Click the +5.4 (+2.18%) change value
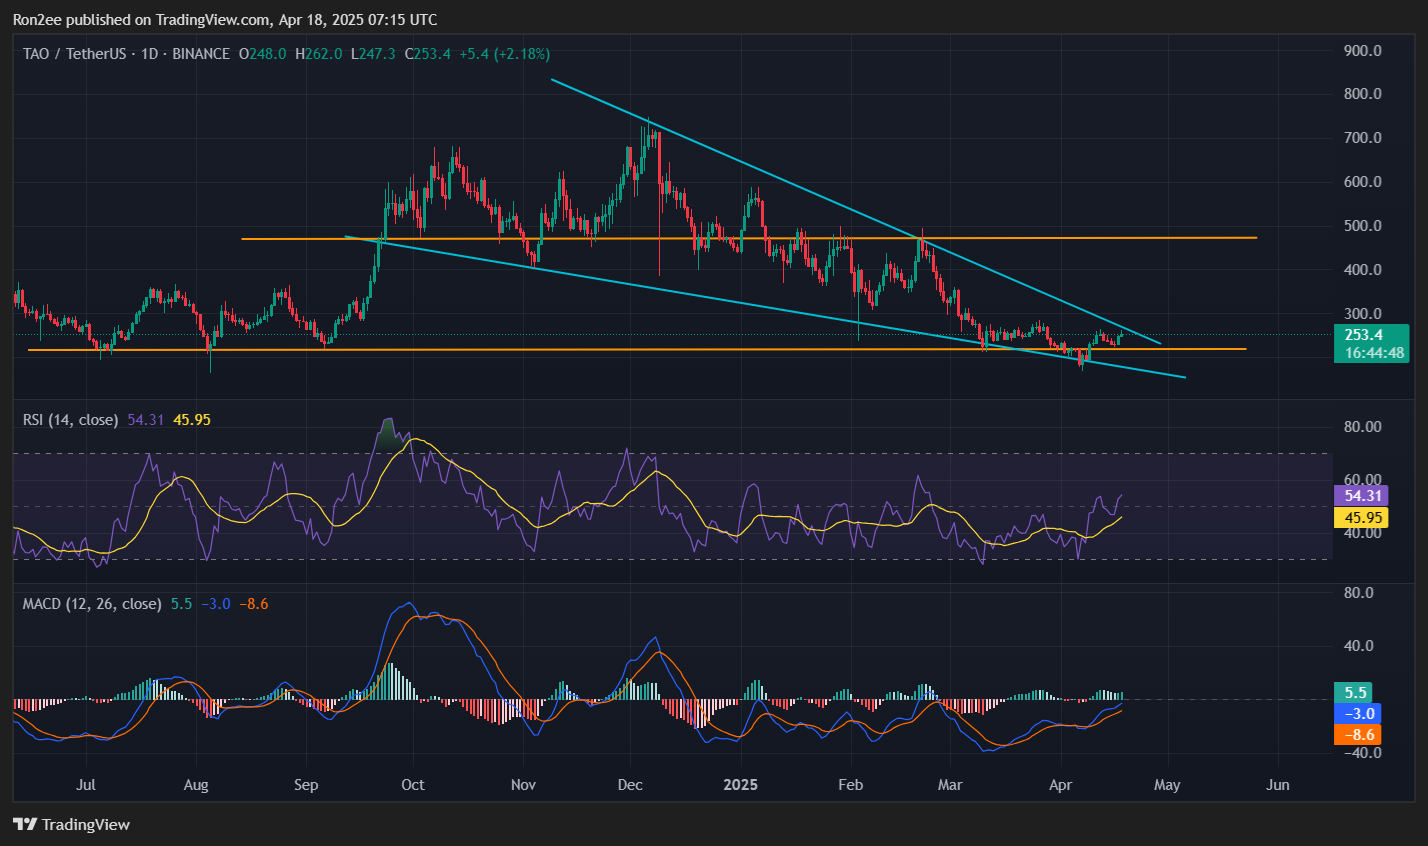Viewport: 1428px width, 846px height. [504, 53]
